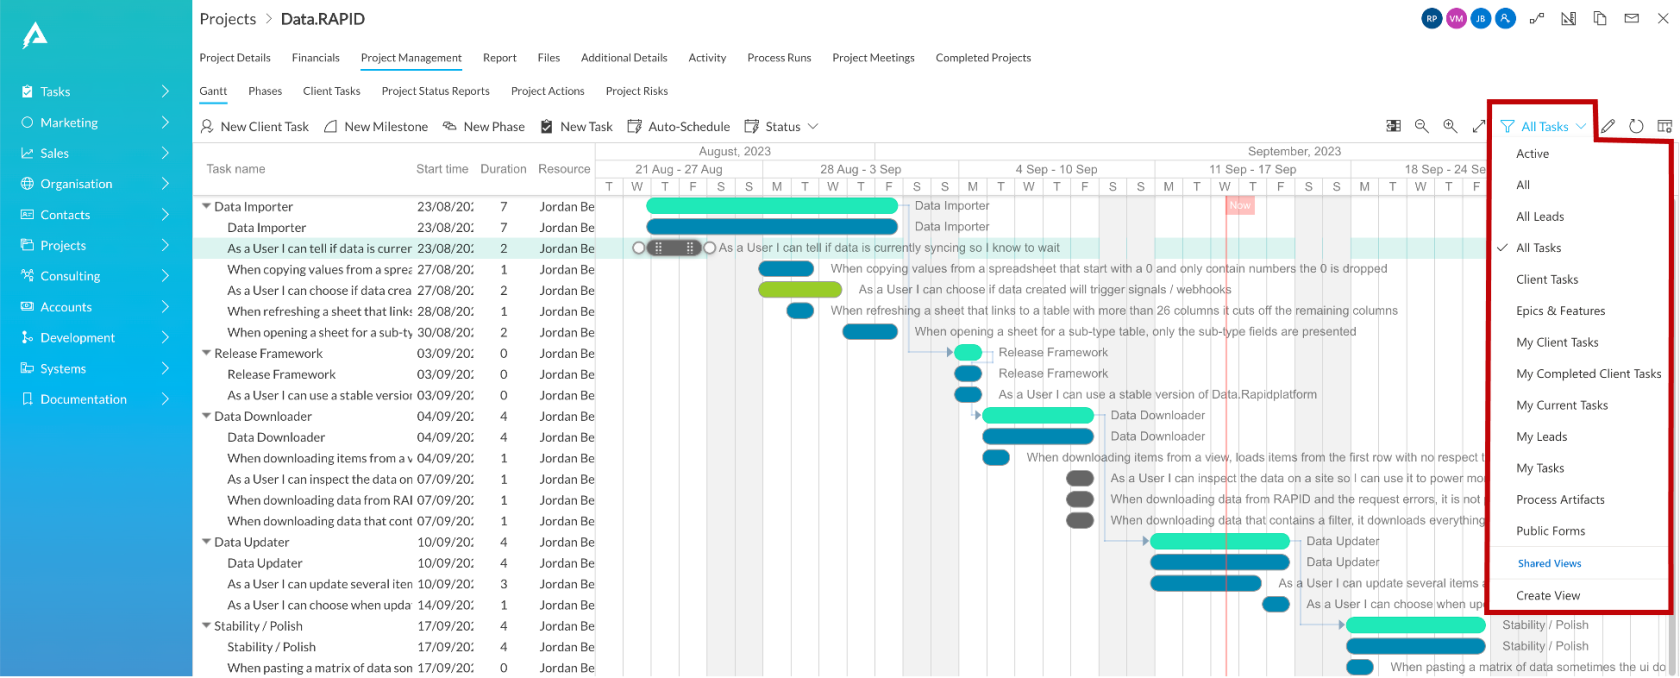Toggle the task grid collapse icon
Viewport: 1680px width, 678px height.
pyautogui.click(x=1393, y=126)
